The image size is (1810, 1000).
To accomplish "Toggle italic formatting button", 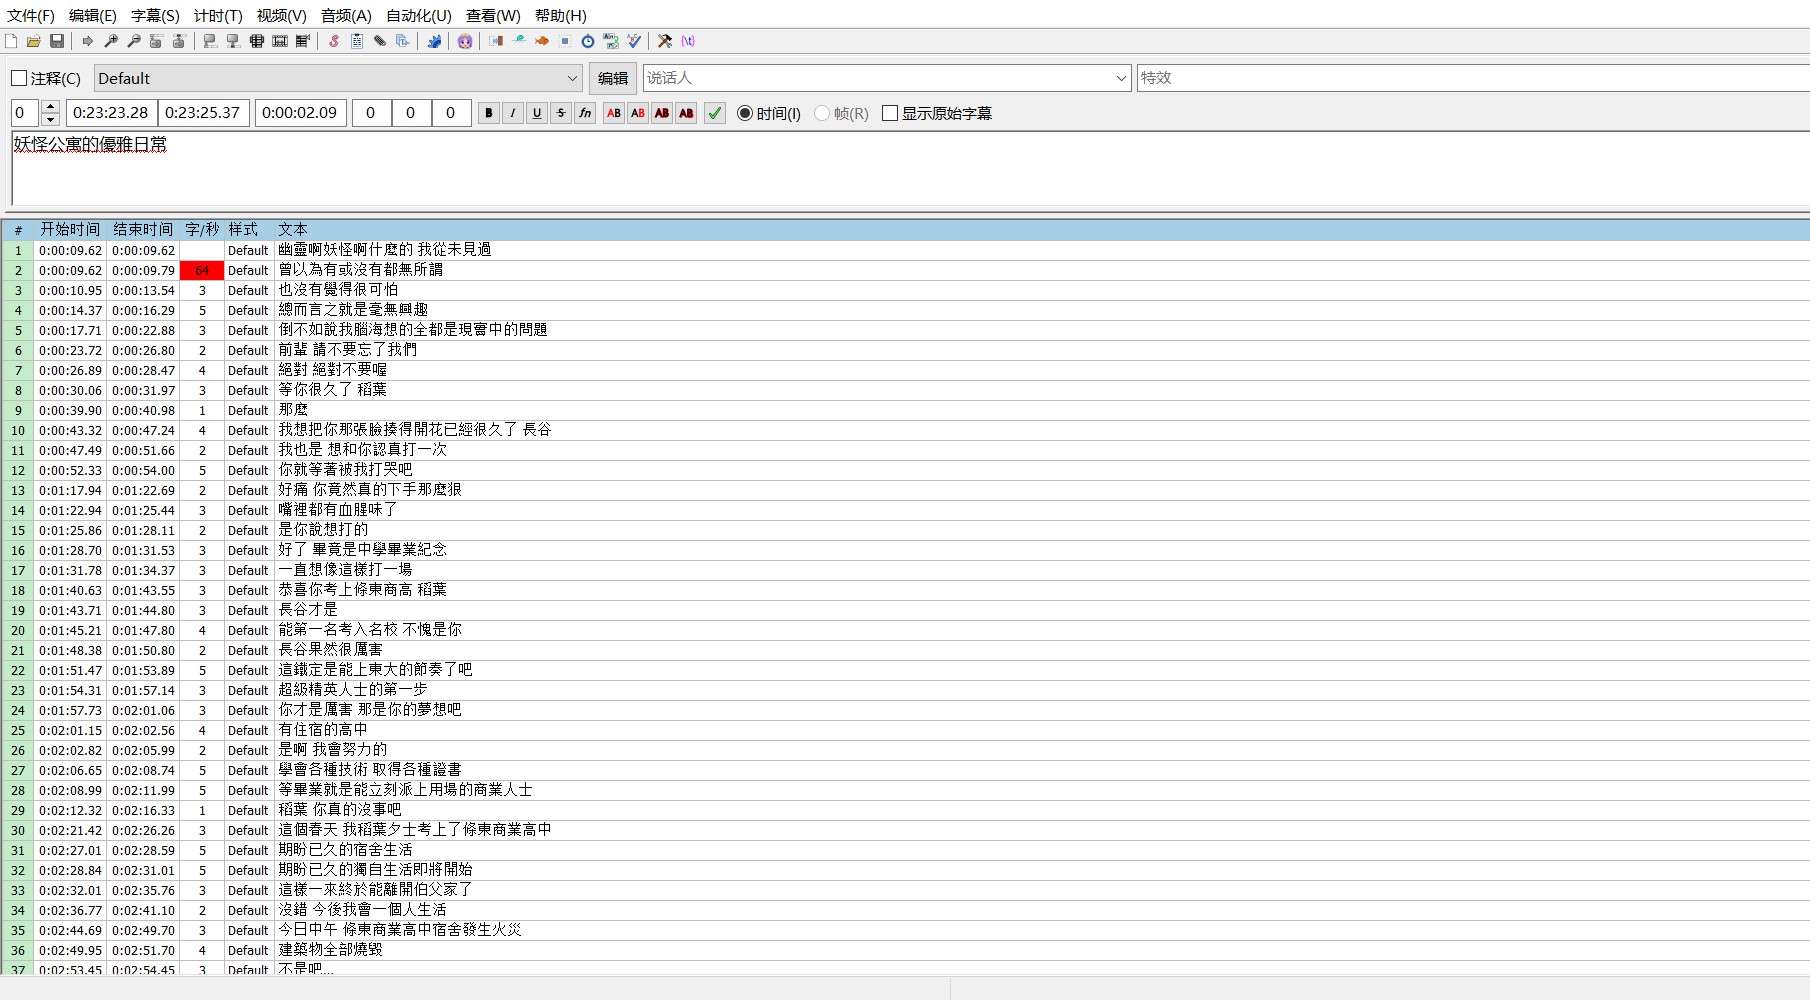I will pyautogui.click(x=513, y=113).
